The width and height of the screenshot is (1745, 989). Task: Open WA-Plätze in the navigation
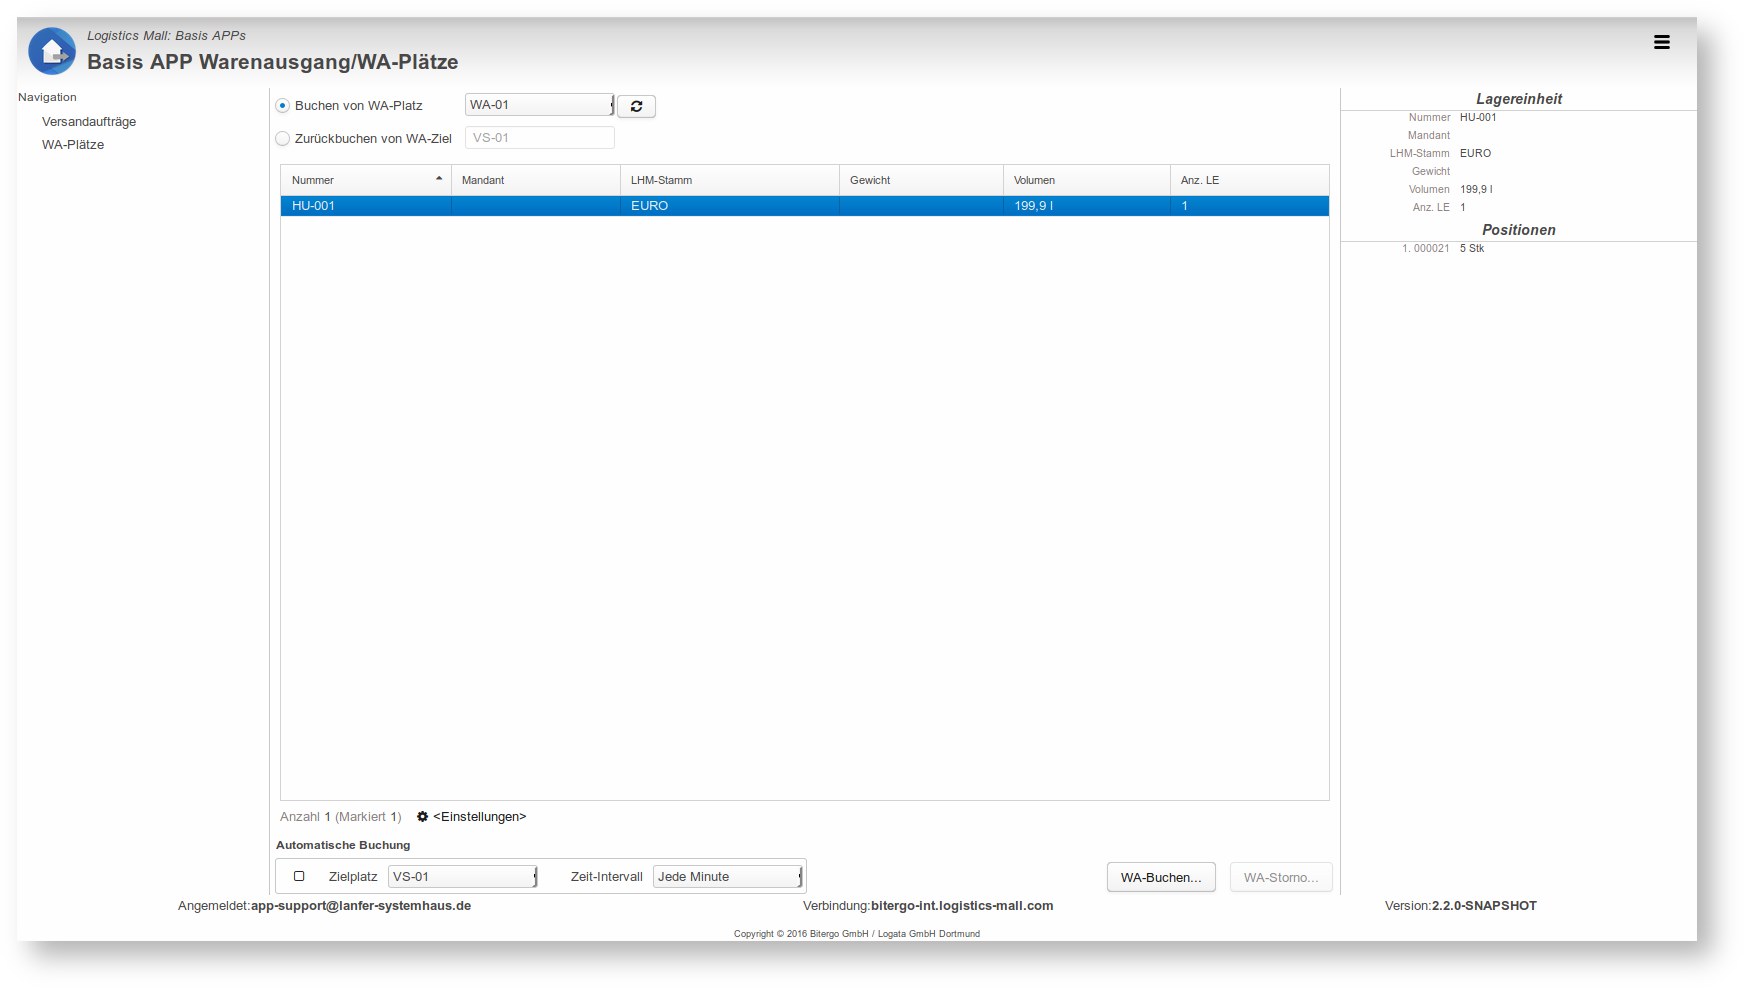[73, 145]
